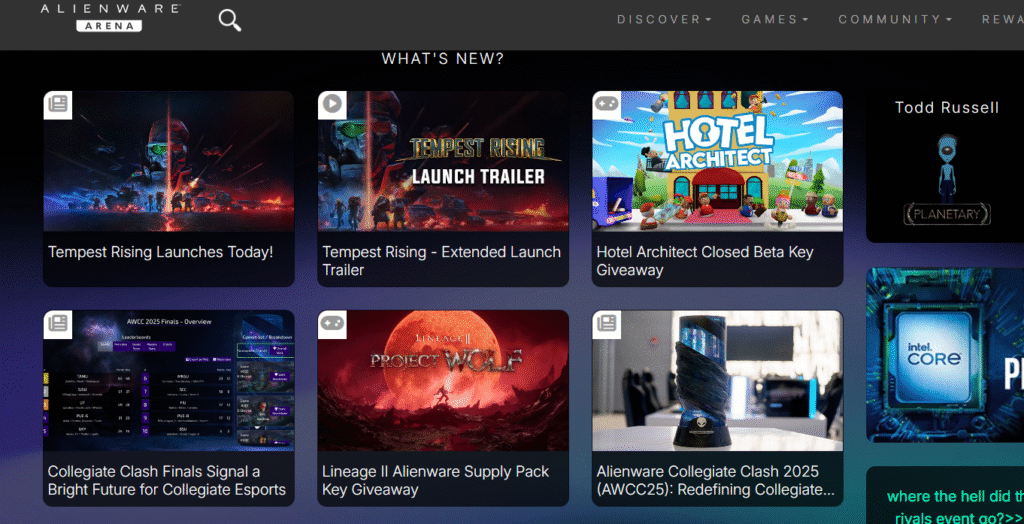The width and height of the screenshot is (1024, 524).
Task: Expand the Discover dropdown menu
Action: pos(664,20)
